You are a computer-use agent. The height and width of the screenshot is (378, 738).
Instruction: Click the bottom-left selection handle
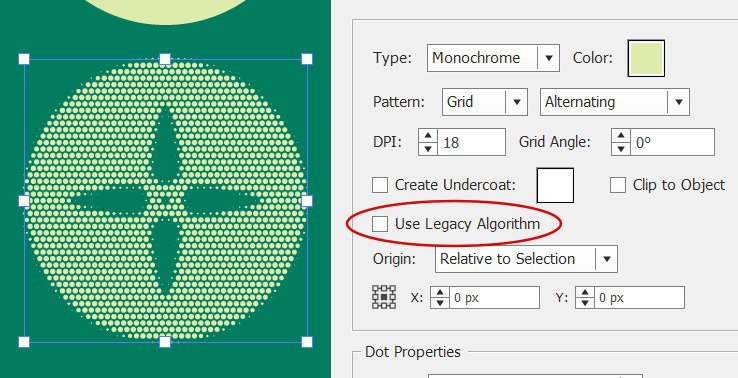click(x=24, y=342)
